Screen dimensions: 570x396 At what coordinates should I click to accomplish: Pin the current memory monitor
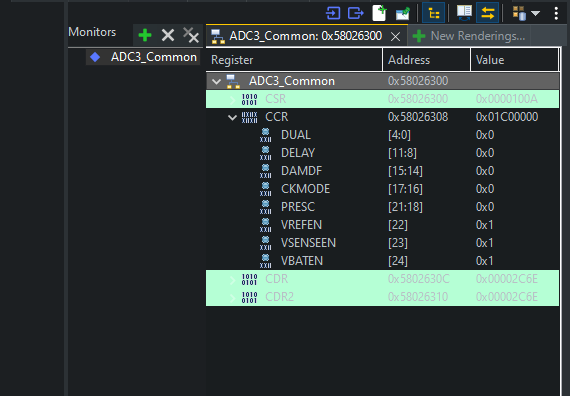403,13
